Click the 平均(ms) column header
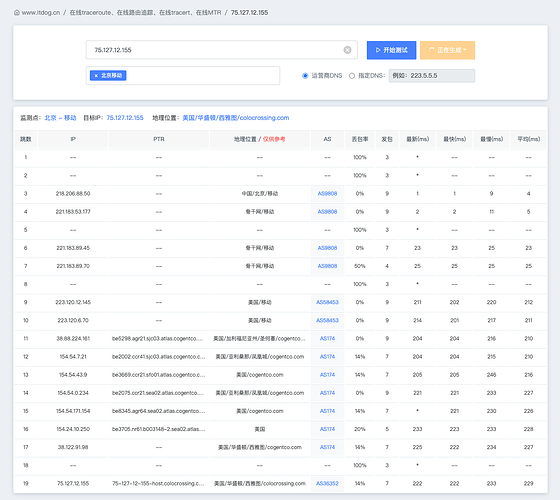 coord(529,139)
